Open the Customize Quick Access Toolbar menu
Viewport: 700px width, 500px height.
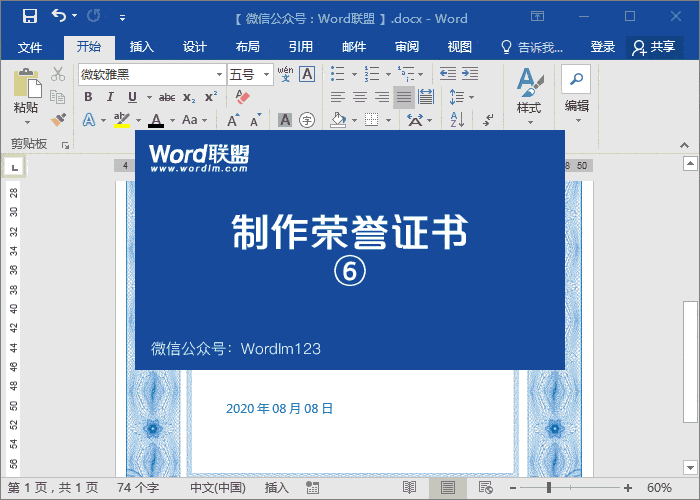pyautogui.click(x=122, y=18)
